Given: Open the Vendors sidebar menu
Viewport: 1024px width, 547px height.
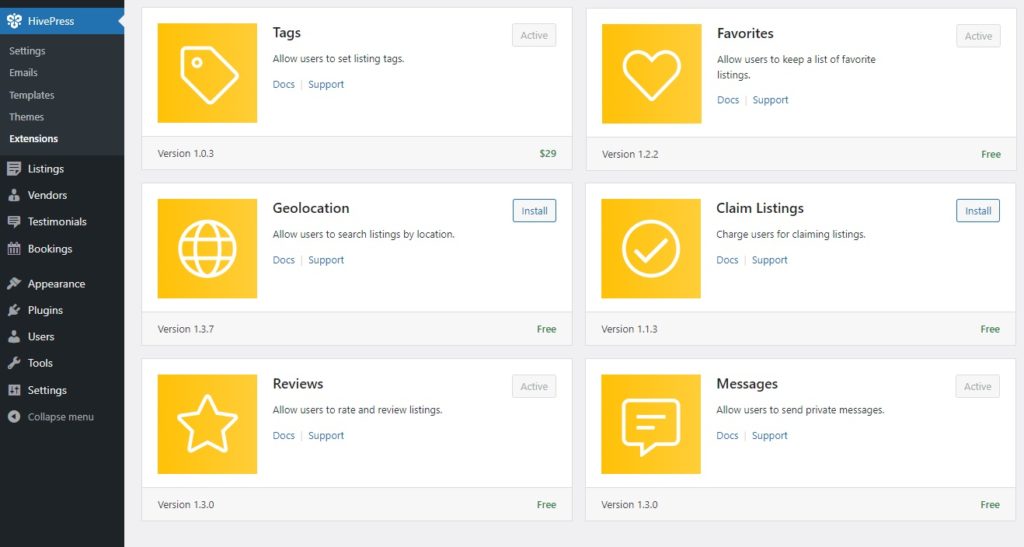Looking at the screenshot, I should coord(47,195).
